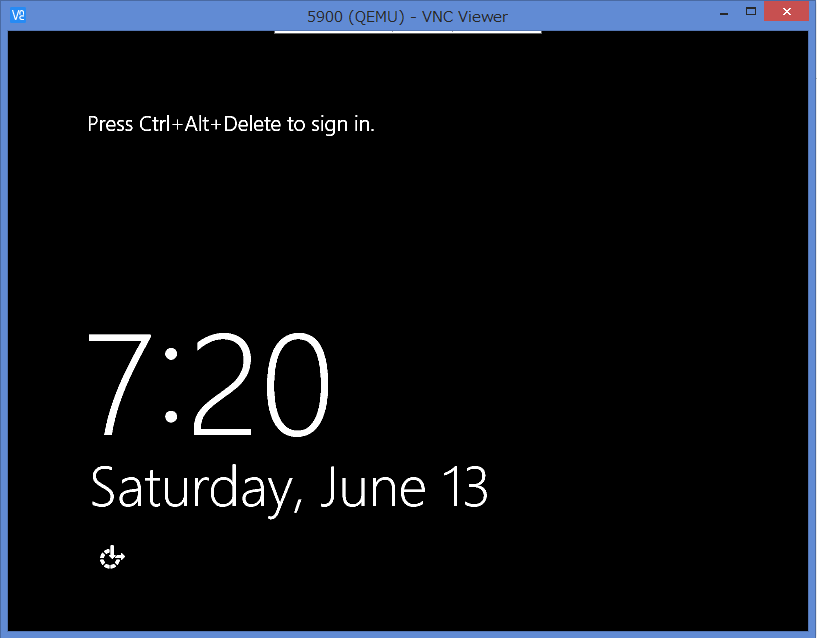
Task: Close the VNC Viewer window
Action: 787,11
